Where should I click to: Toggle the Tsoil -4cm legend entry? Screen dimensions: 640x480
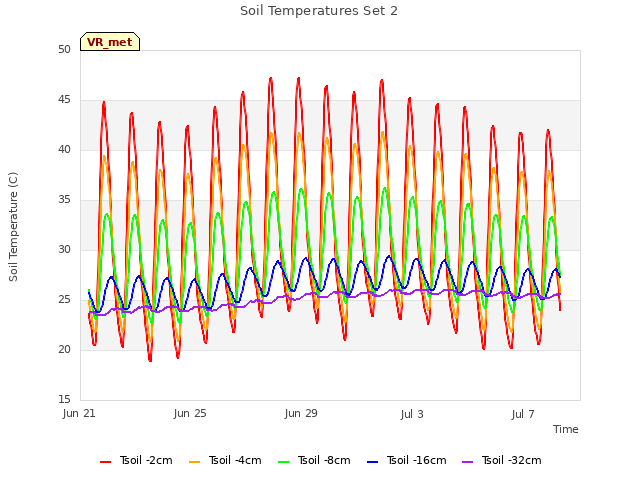coord(225,460)
